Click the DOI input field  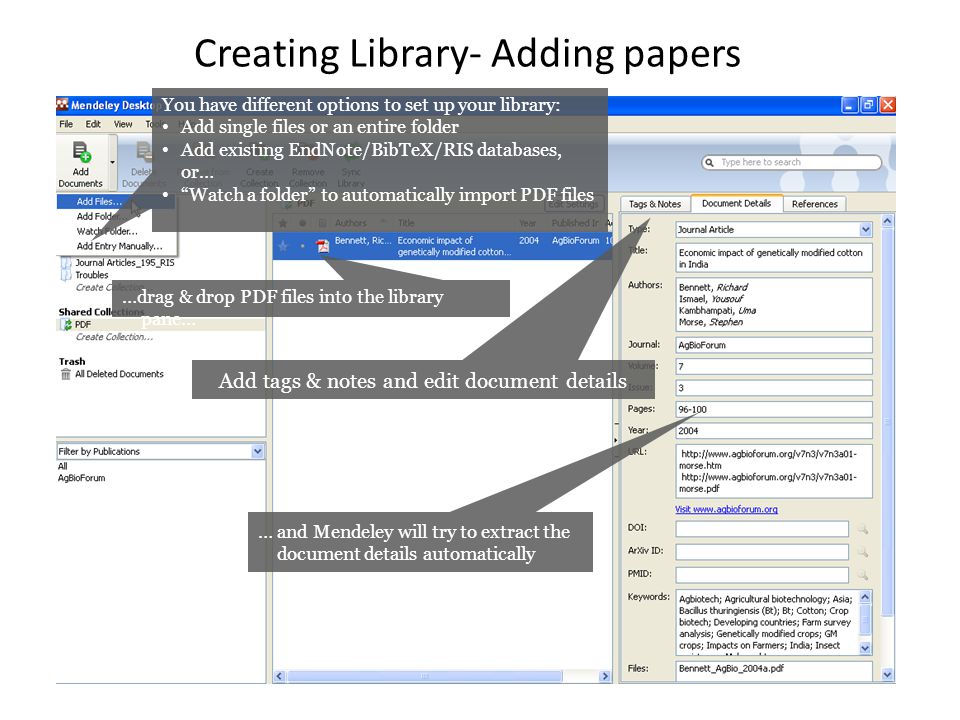point(762,529)
